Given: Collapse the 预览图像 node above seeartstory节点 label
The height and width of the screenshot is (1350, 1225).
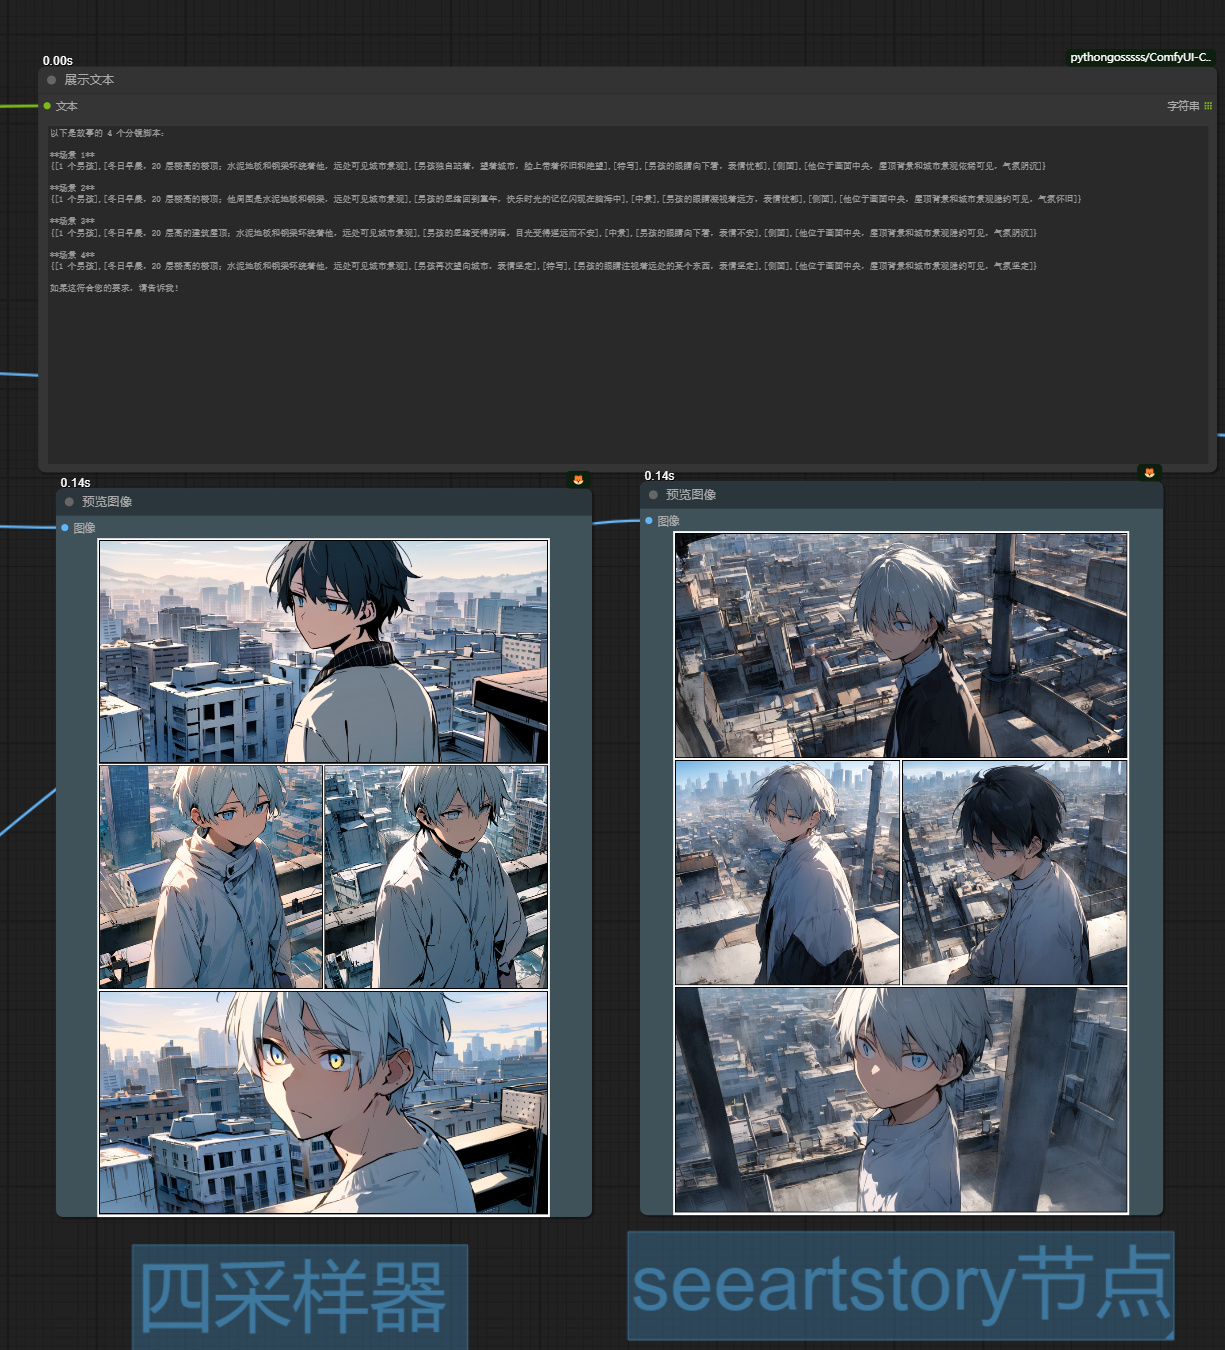Looking at the screenshot, I should click(x=653, y=495).
